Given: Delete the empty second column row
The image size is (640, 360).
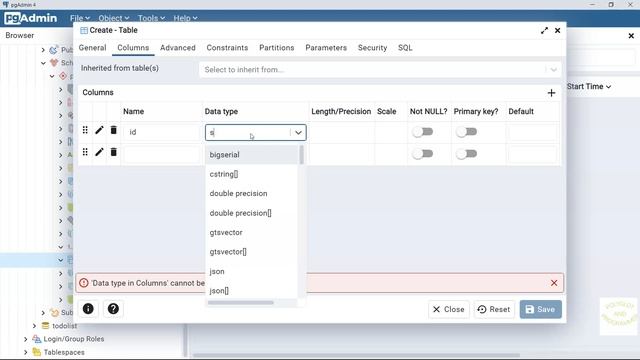Looking at the screenshot, I should [113, 152].
